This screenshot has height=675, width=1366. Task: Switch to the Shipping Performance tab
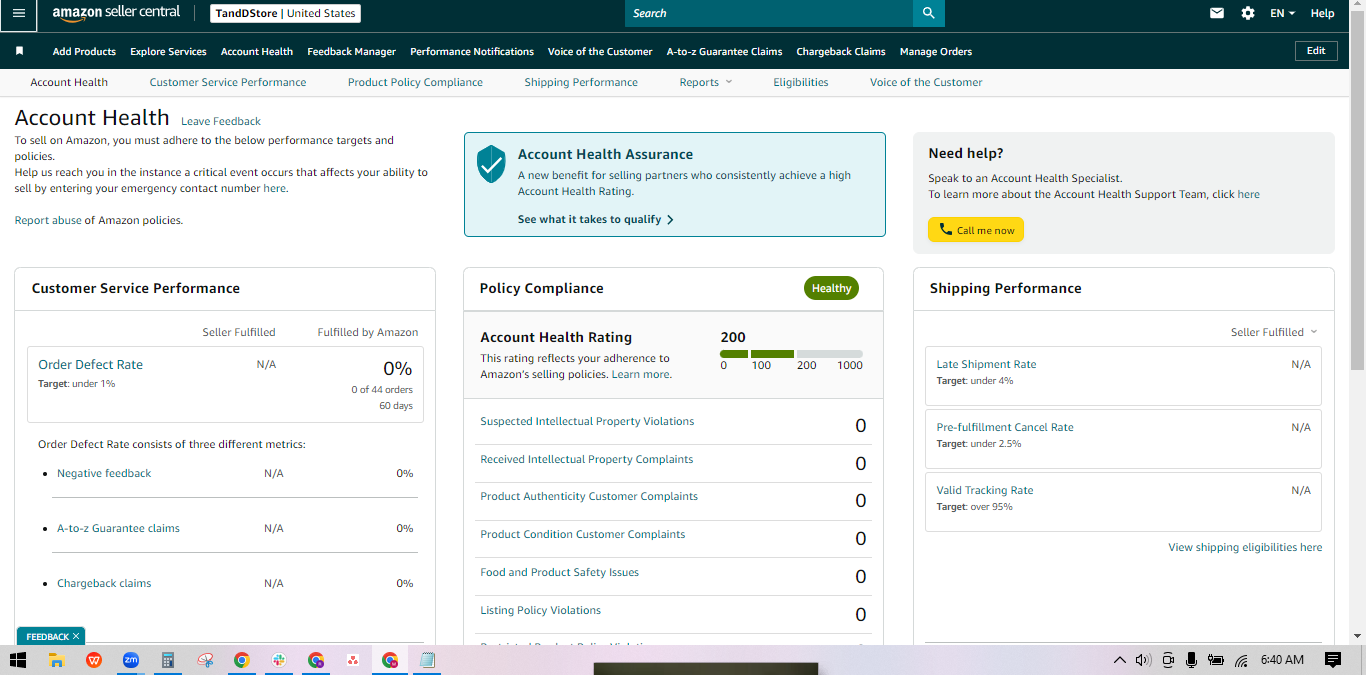coord(581,82)
